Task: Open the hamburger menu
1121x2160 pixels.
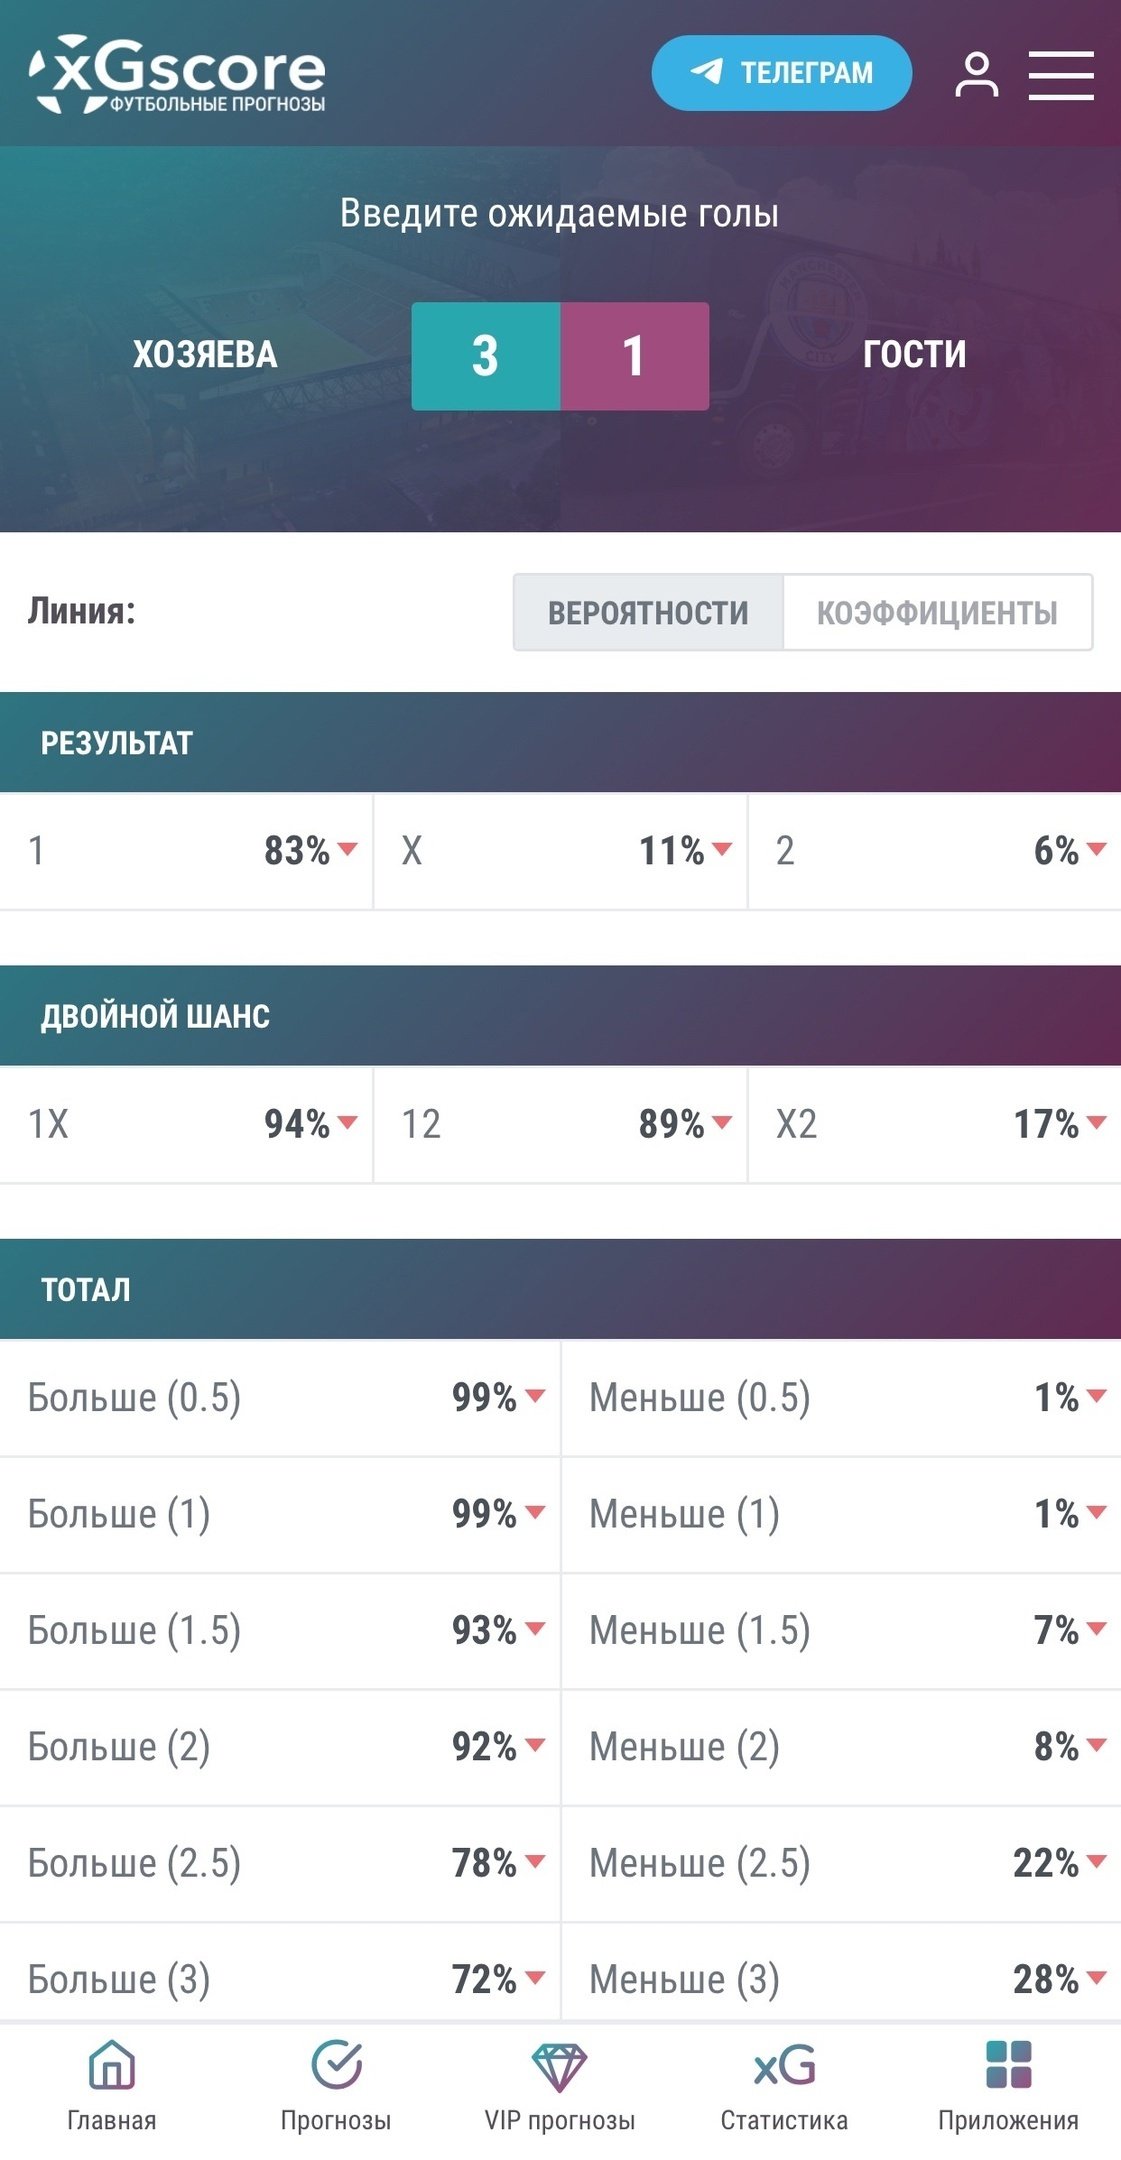Action: tap(1061, 75)
